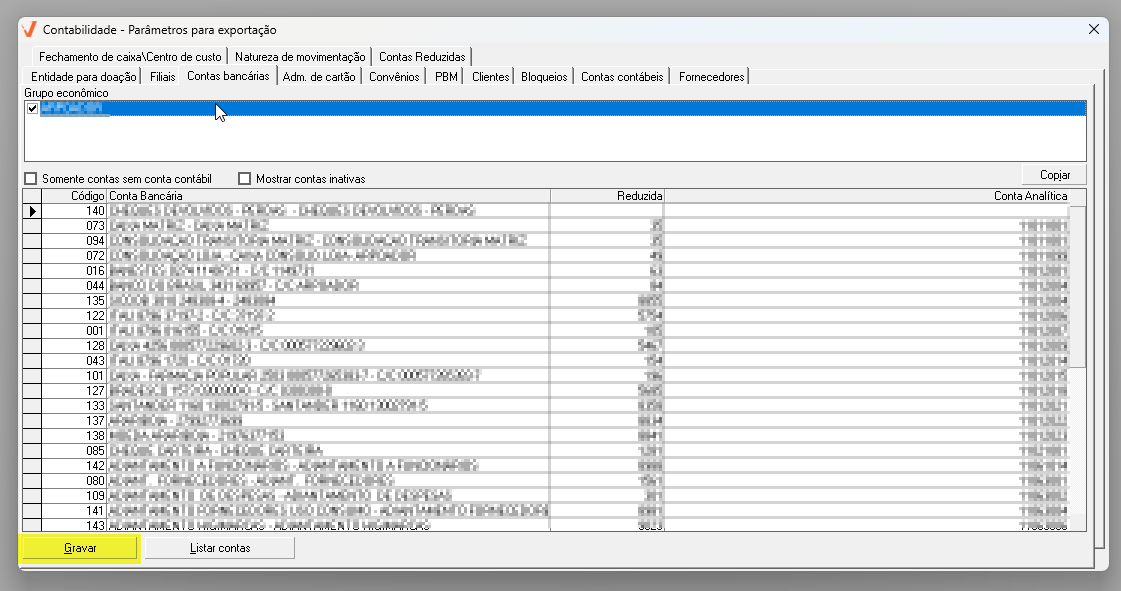Click the Listar contas button

coord(219,548)
